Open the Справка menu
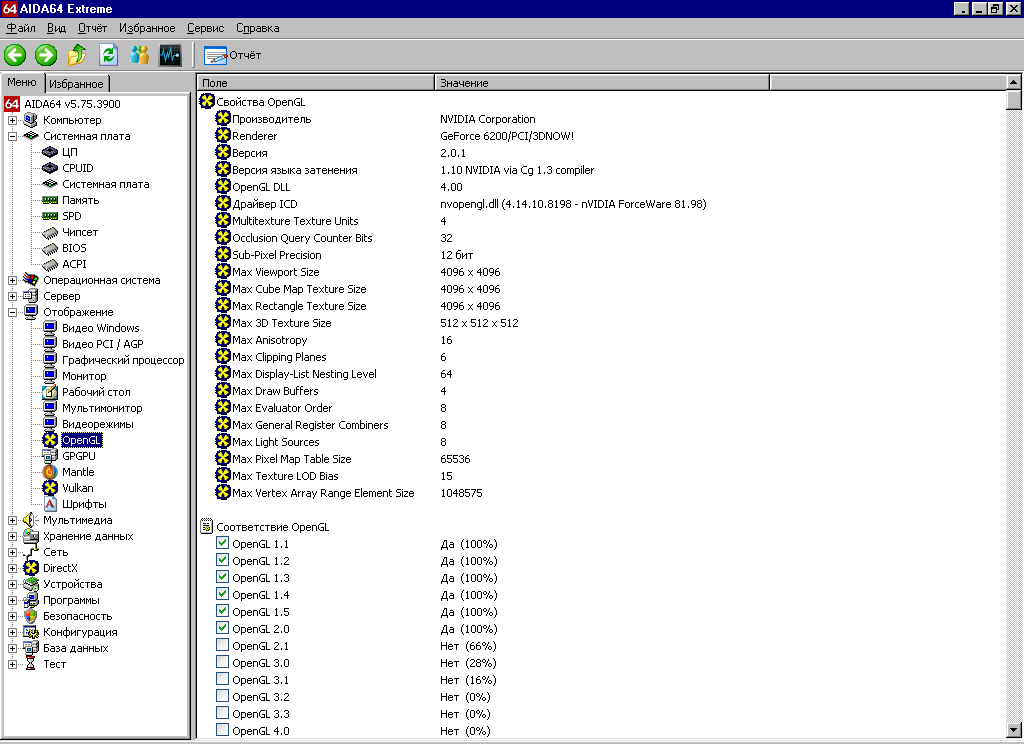Screen dimensions: 1024x744 pos(257,28)
